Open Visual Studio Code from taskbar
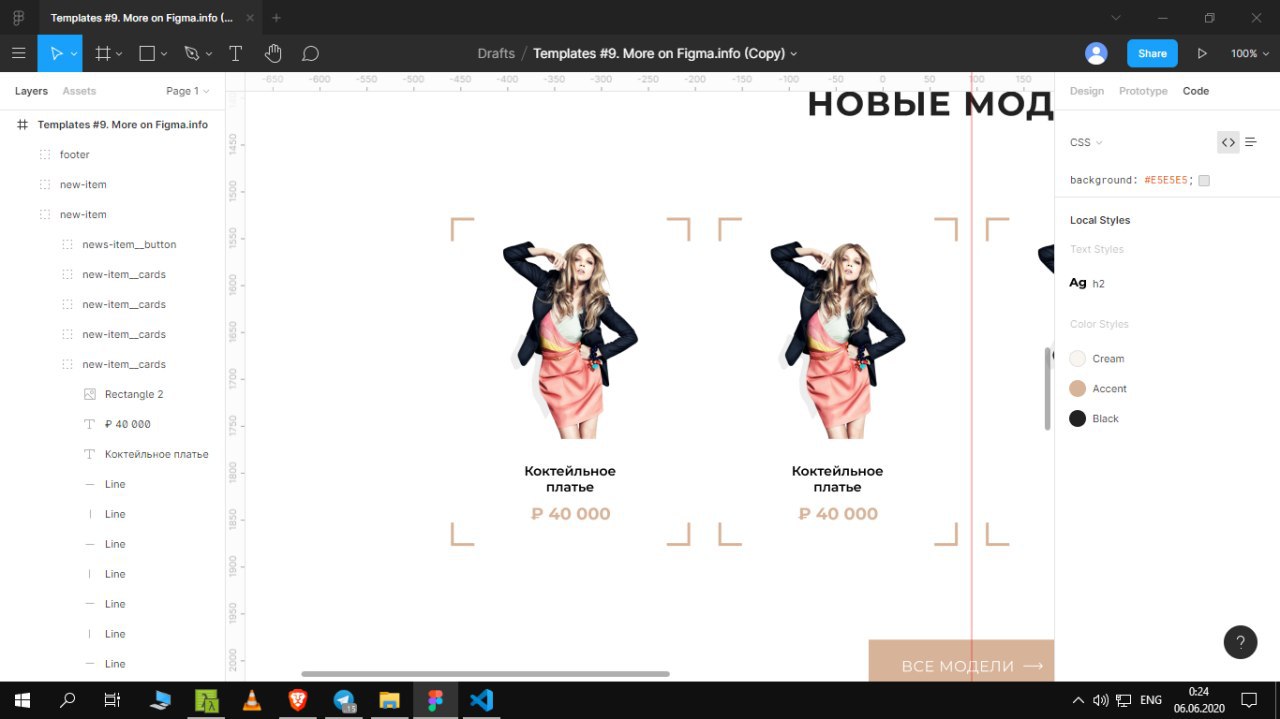This screenshot has width=1280, height=719. [481, 700]
